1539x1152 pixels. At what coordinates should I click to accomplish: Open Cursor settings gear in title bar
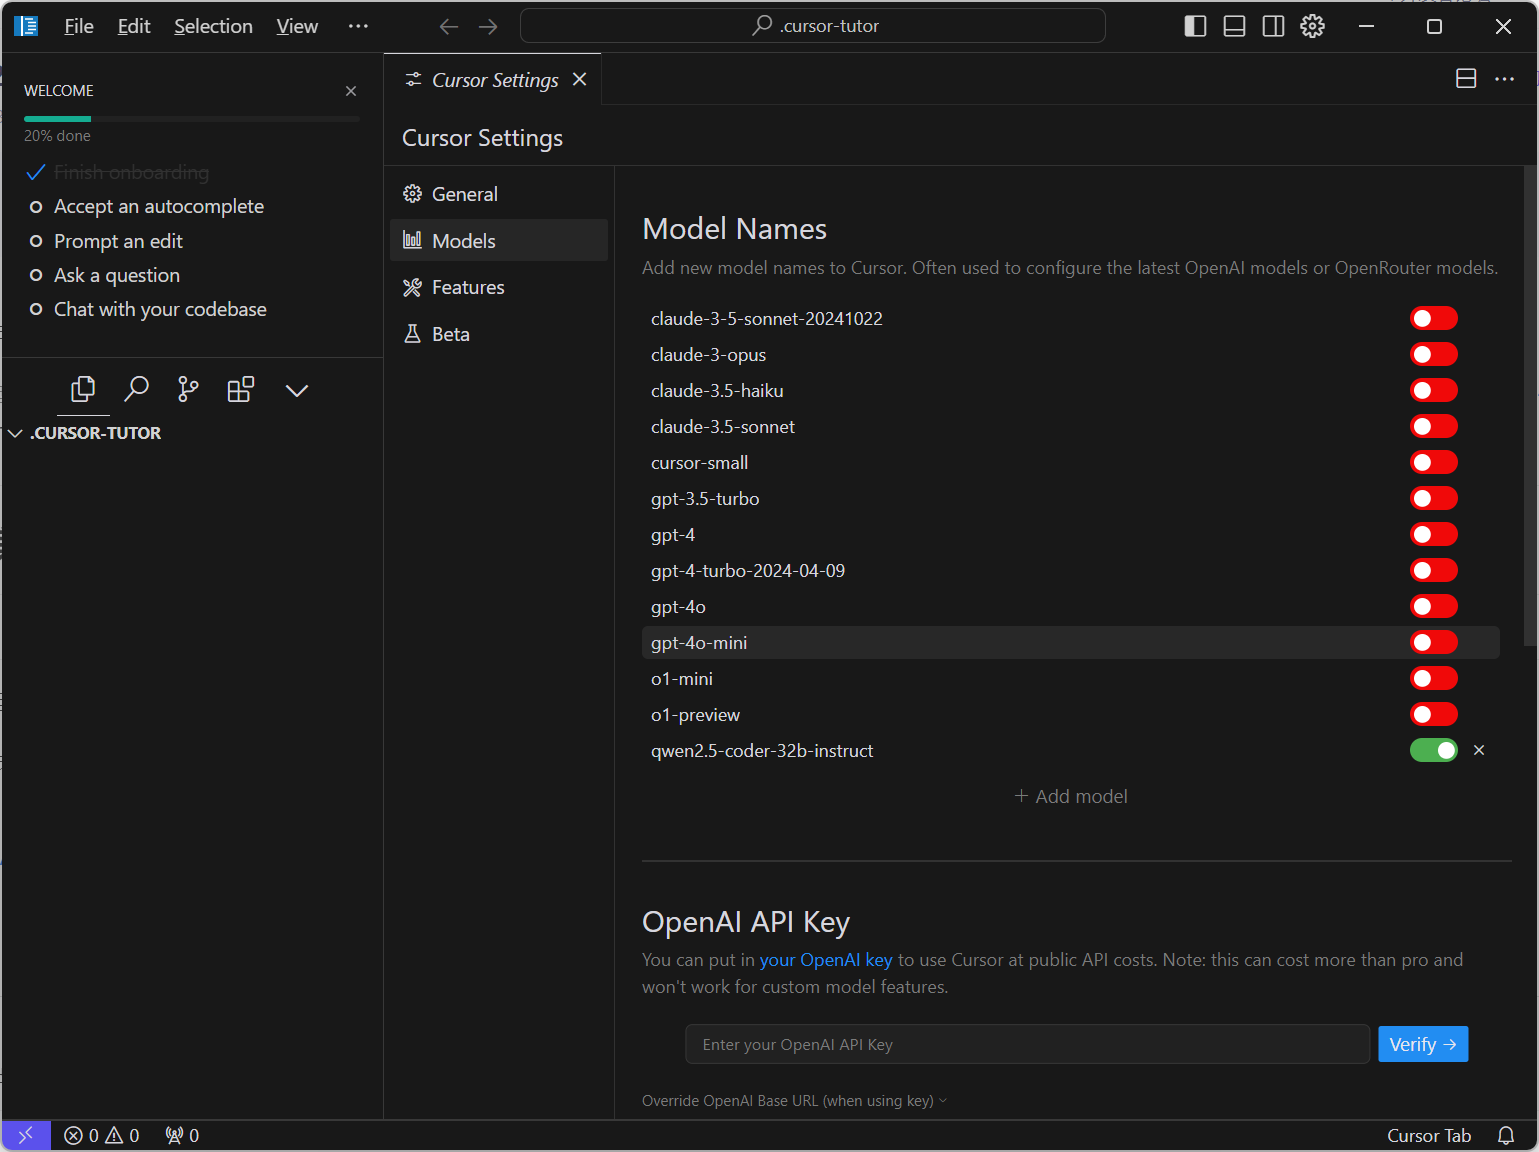1312,26
